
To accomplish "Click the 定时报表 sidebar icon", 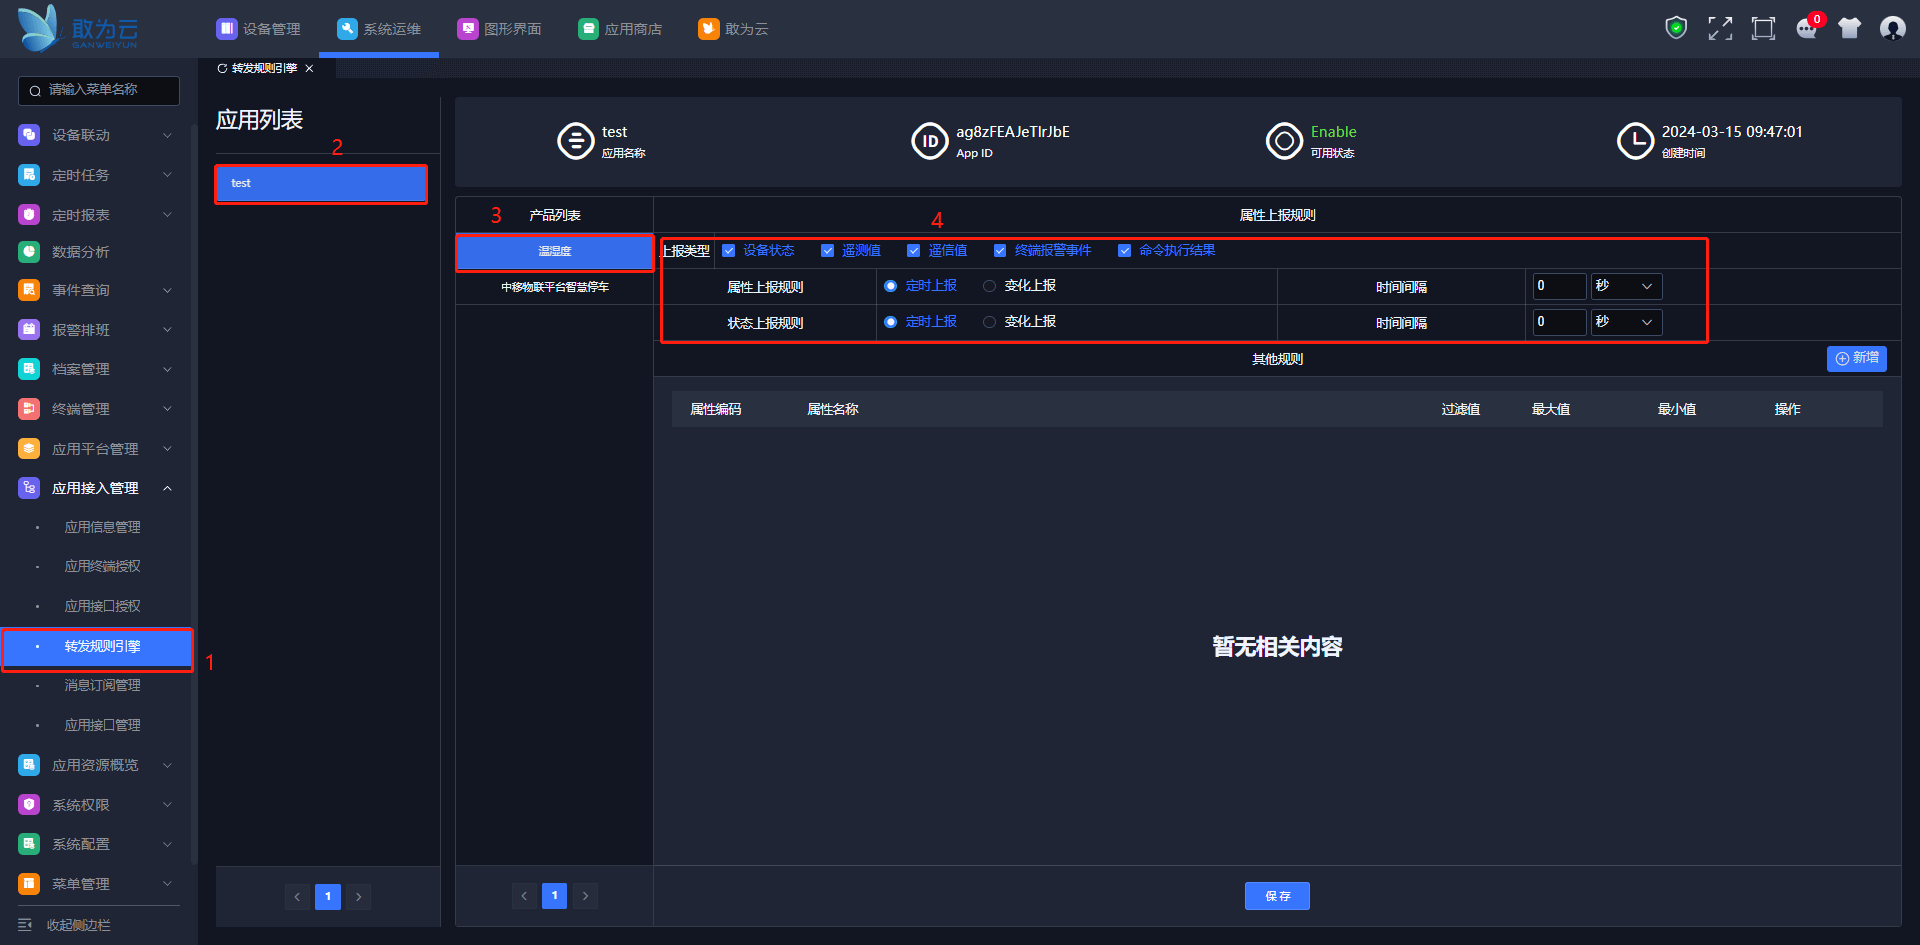I will pyautogui.click(x=29, y=215).
